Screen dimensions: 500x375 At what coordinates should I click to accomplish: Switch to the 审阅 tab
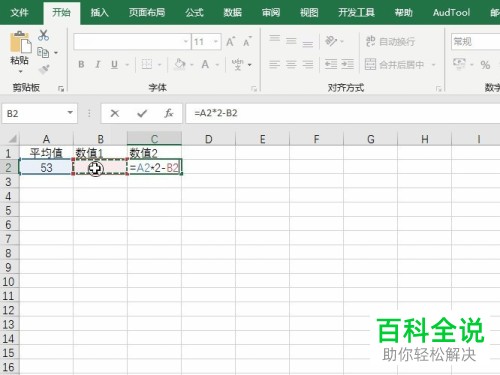(x=271, y=13)
